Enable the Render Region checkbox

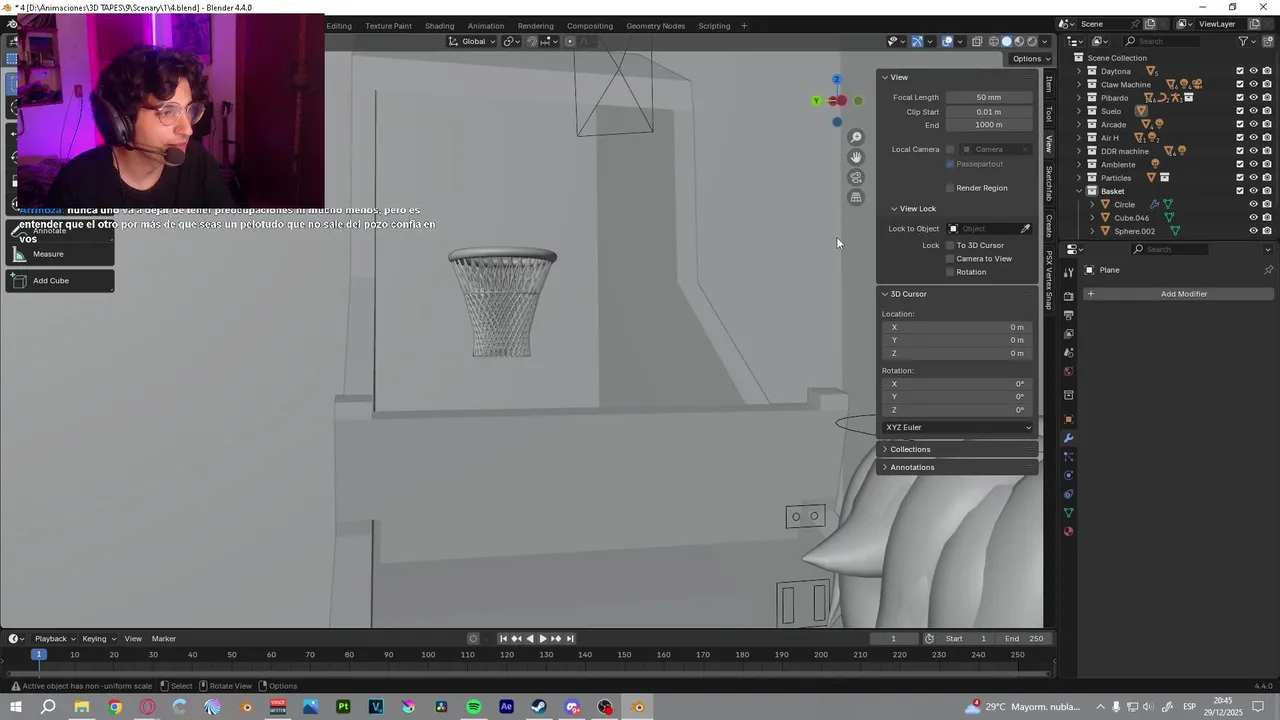click(x=950, y=188)
